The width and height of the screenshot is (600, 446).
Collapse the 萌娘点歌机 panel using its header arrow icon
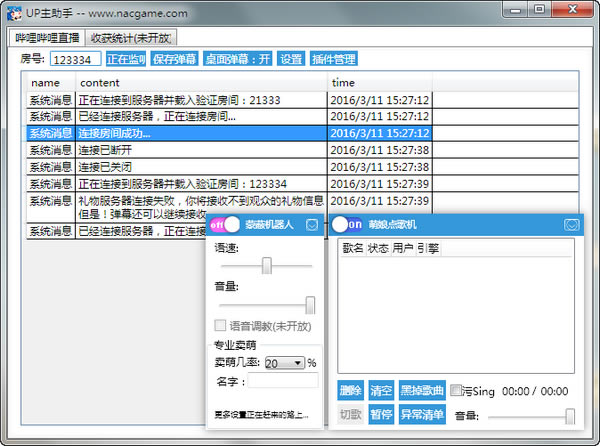[x=571, y=225]
